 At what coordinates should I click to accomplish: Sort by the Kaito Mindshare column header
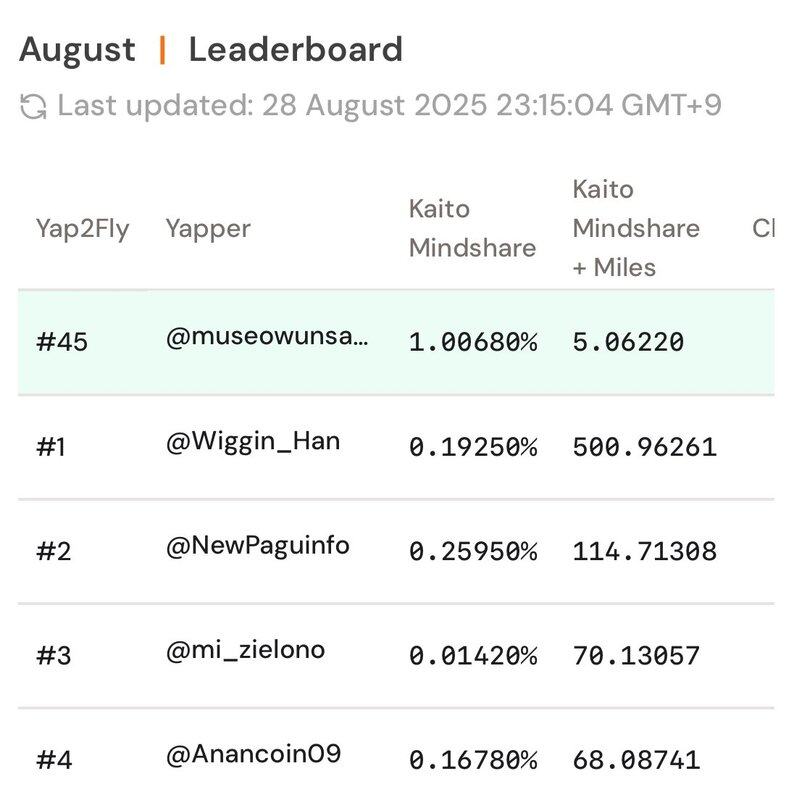[x=473, y=229]
